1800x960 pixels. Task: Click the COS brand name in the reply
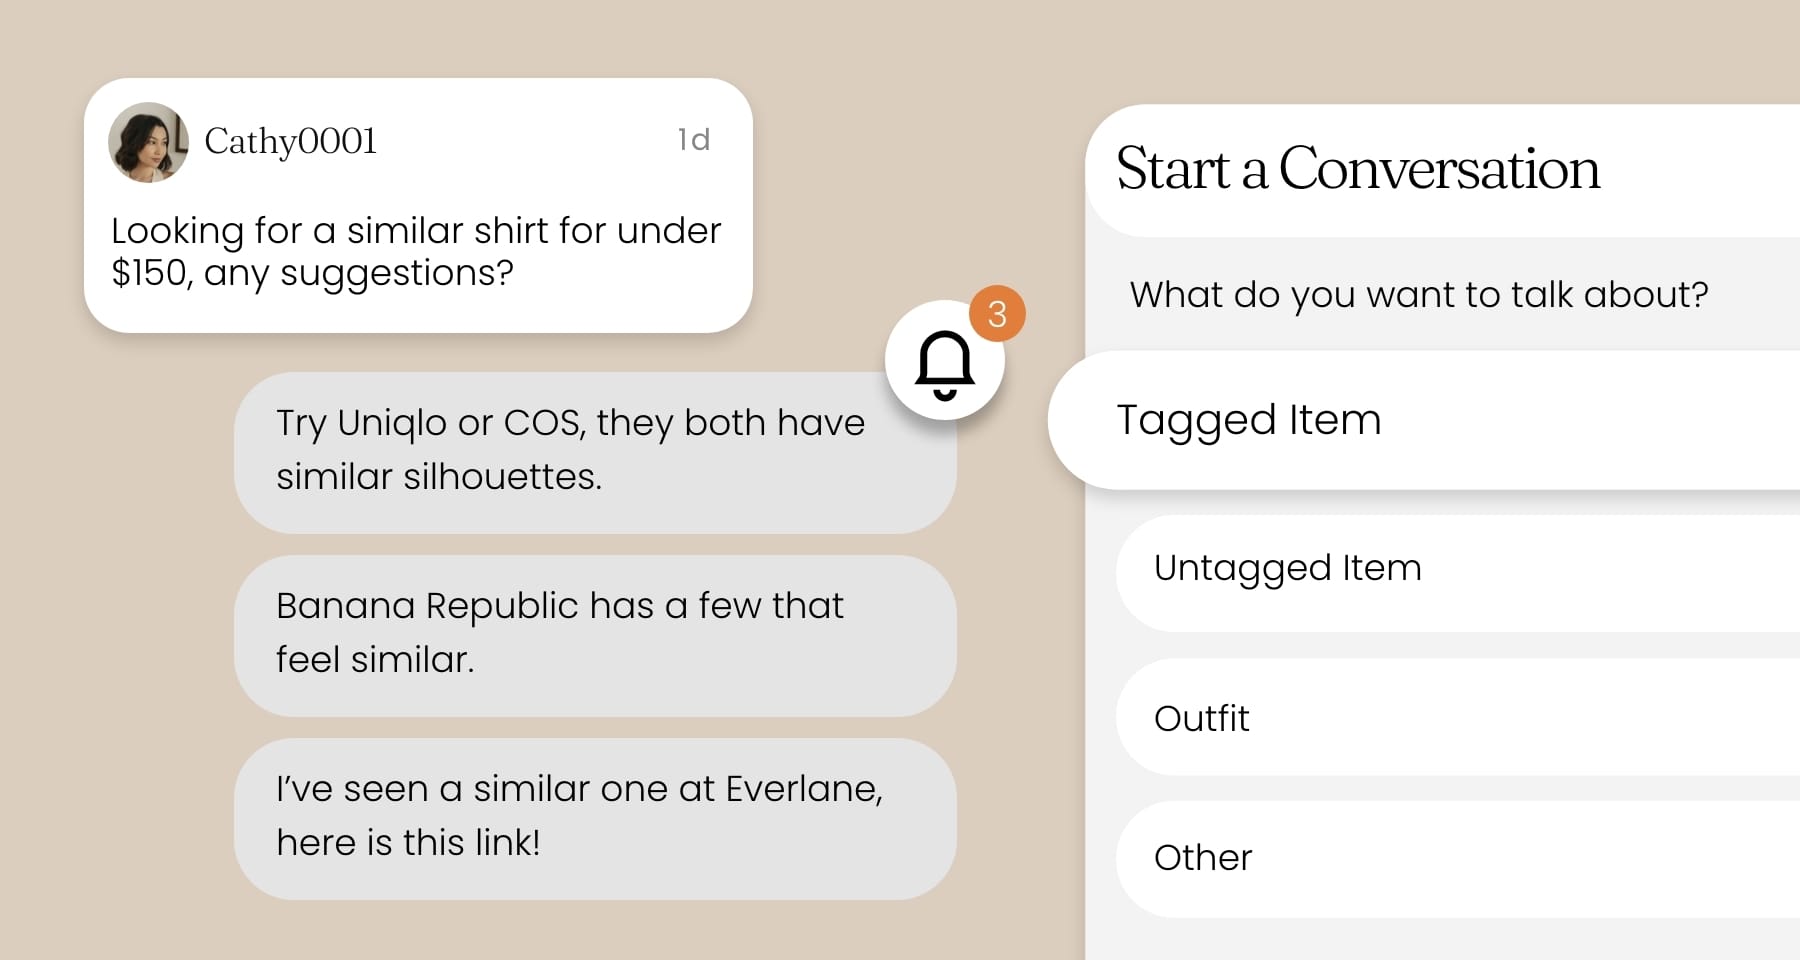(542, 423)
